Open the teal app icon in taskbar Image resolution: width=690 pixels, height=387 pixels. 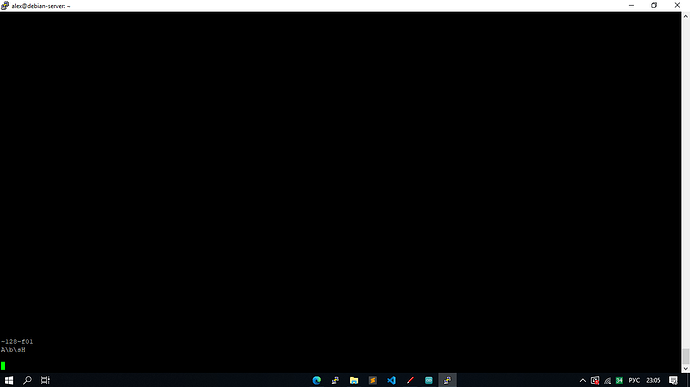[429, 380]
